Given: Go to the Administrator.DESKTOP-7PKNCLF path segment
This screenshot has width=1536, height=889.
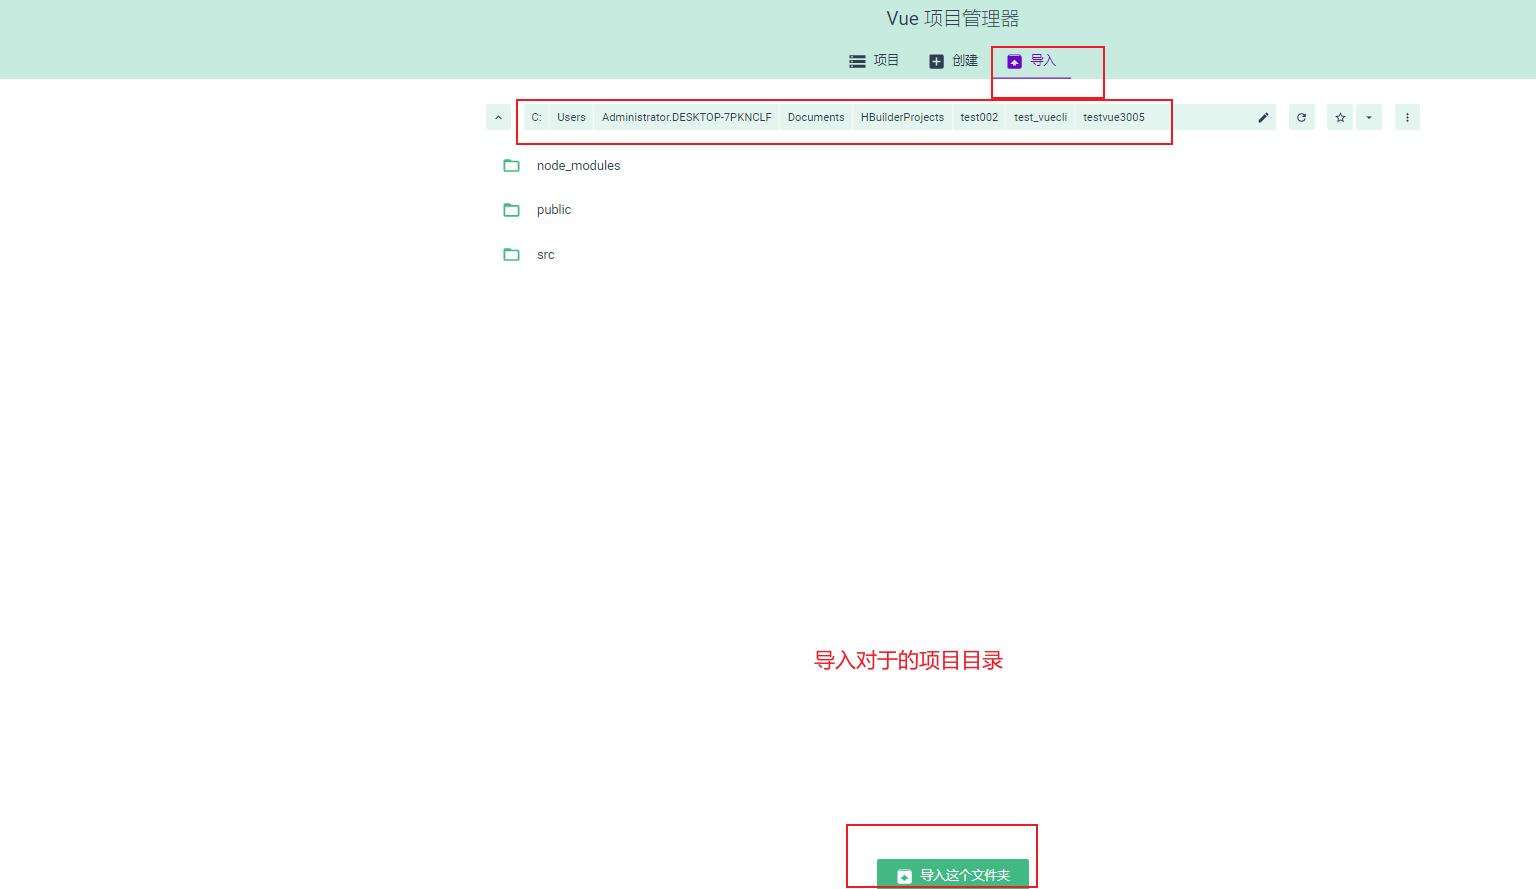Looking at the screenshot, I should [x=686, y=117].
